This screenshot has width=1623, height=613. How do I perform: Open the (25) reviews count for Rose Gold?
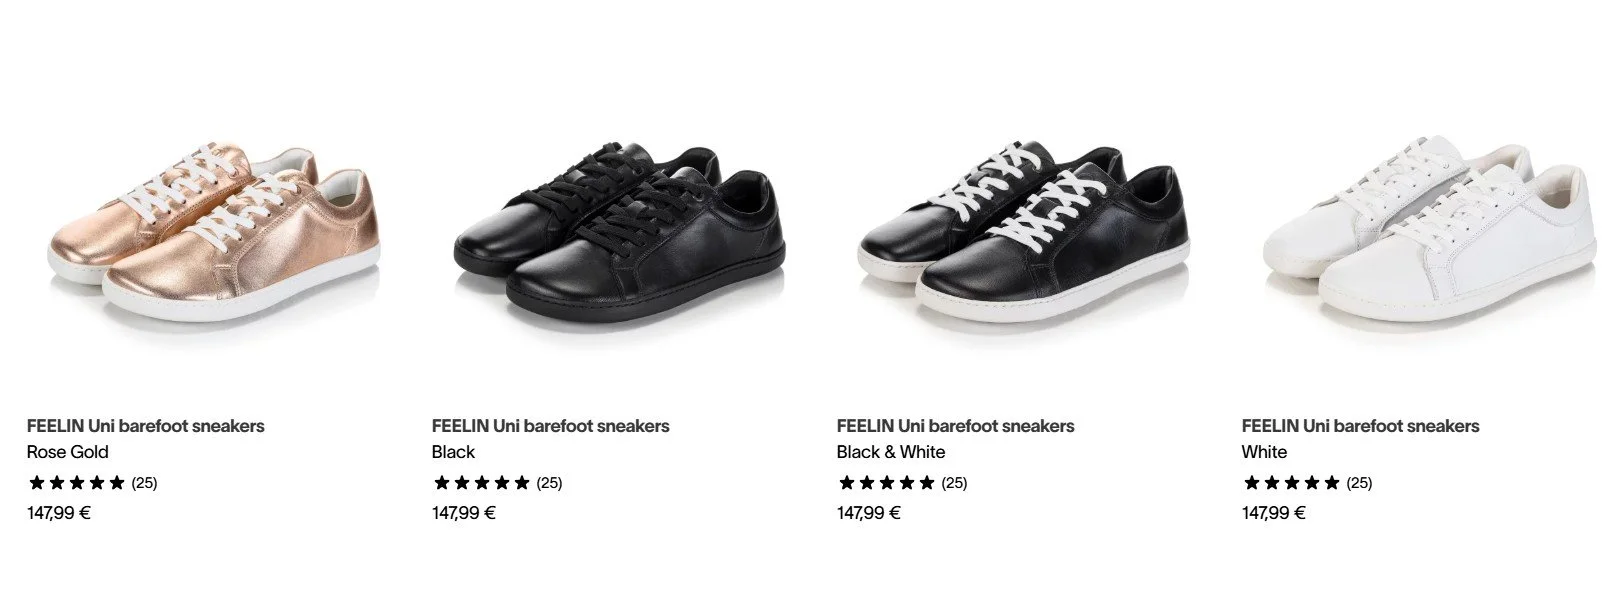pyautogui.click(x=145, y=483)
